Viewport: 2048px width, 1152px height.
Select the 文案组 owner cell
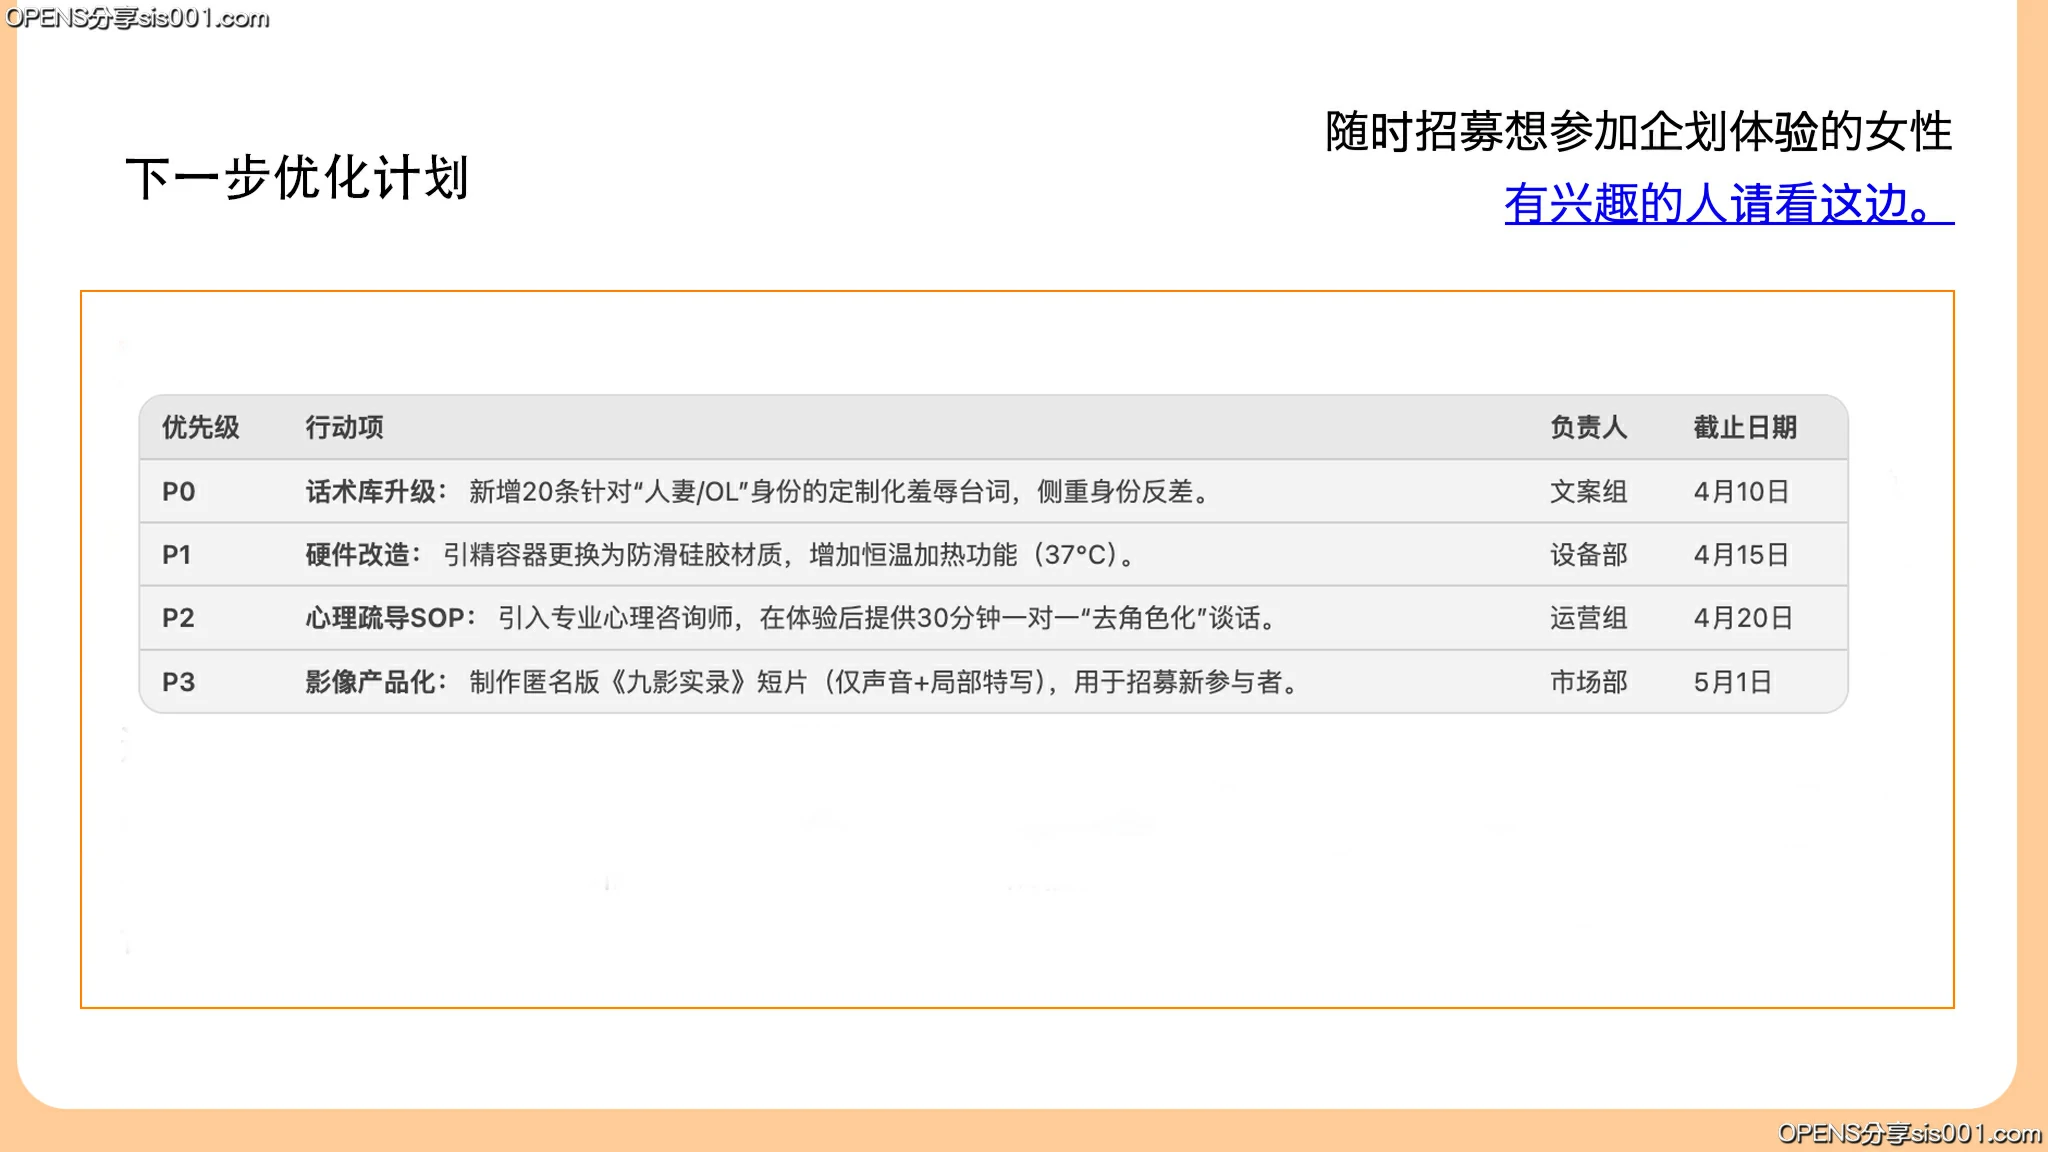pos(1589,491)
